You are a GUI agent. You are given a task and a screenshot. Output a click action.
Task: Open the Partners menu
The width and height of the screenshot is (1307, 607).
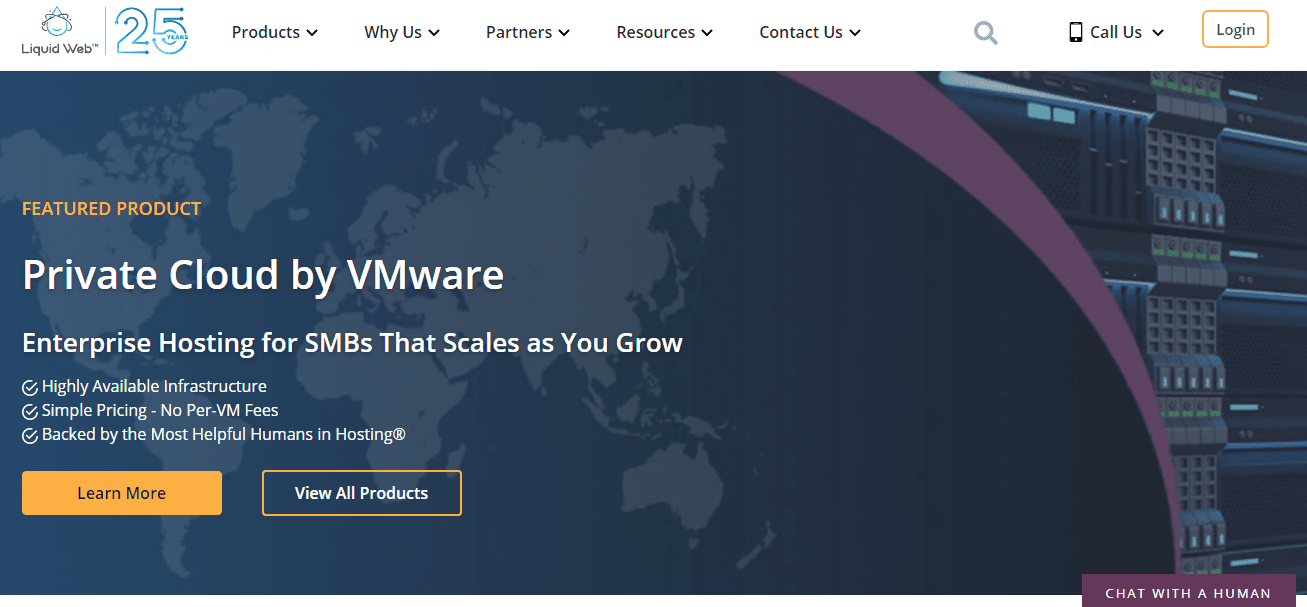click(528, 32)
